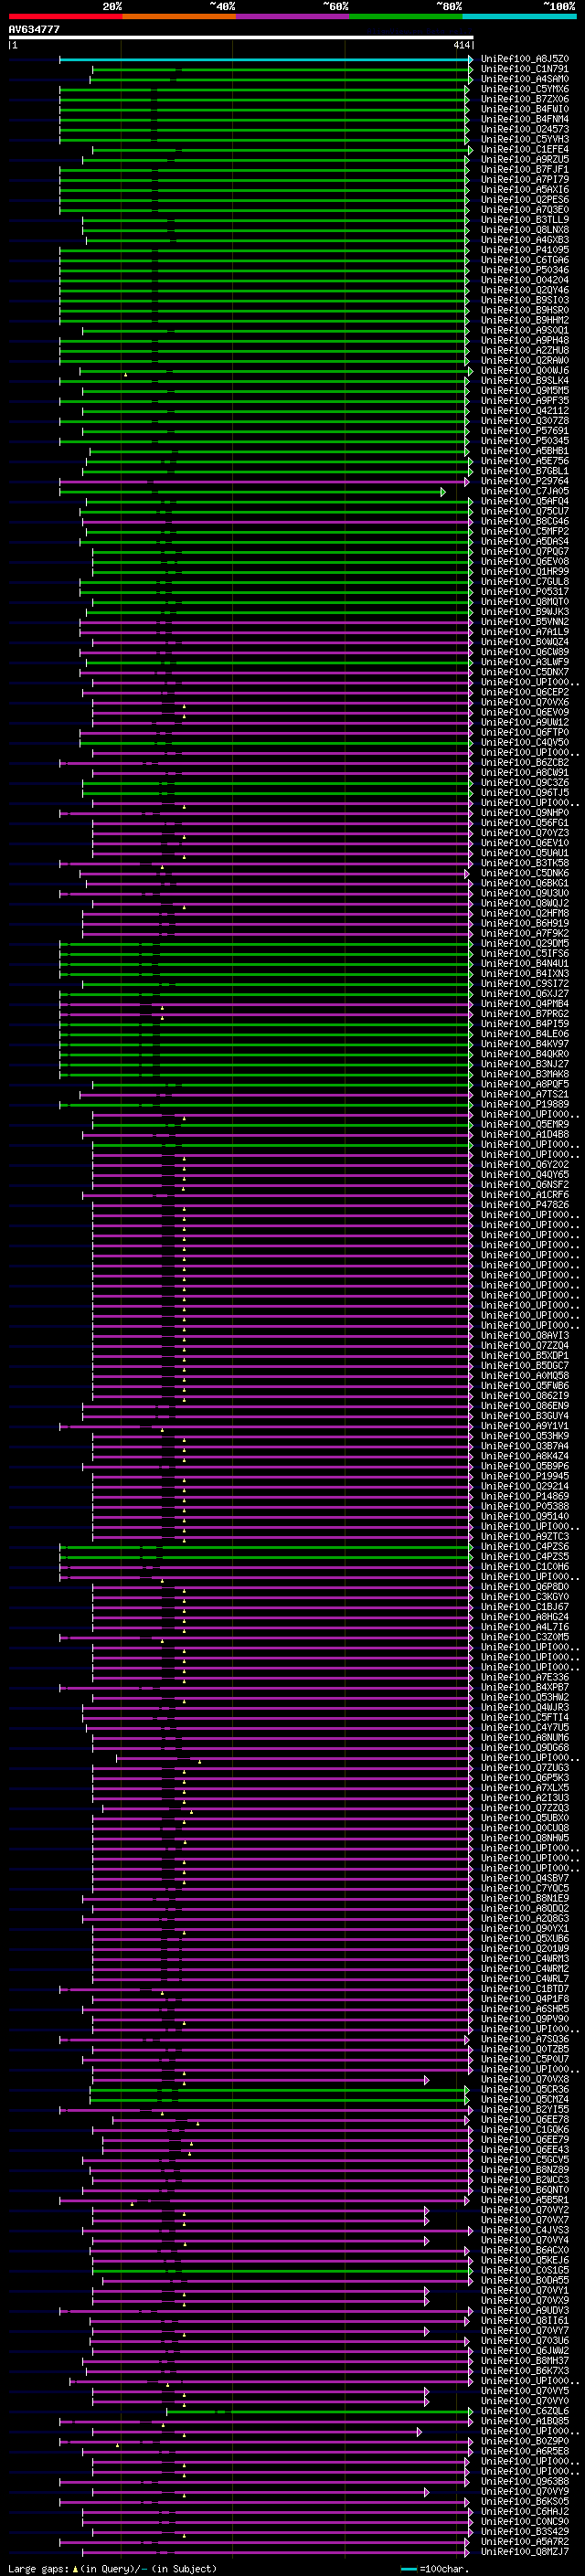
Task: Open hit UniRef100_C1N791 label
Action: [525, 69]
